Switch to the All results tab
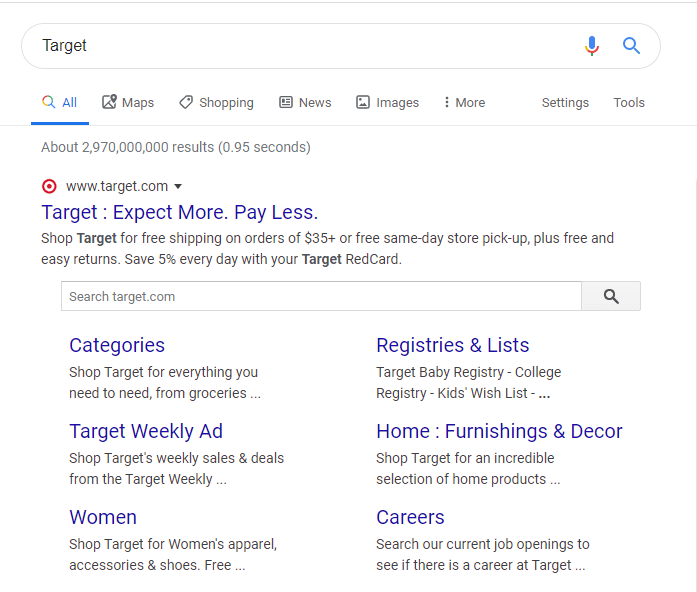697x592 pixels. coord(60,103)
